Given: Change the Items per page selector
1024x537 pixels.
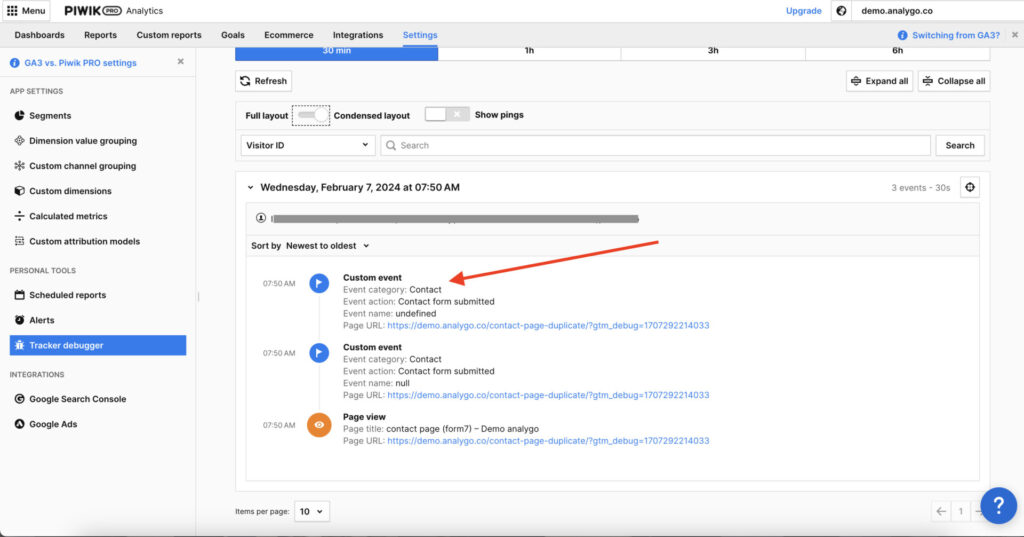Looking at the screenshot, I should 312,511.
